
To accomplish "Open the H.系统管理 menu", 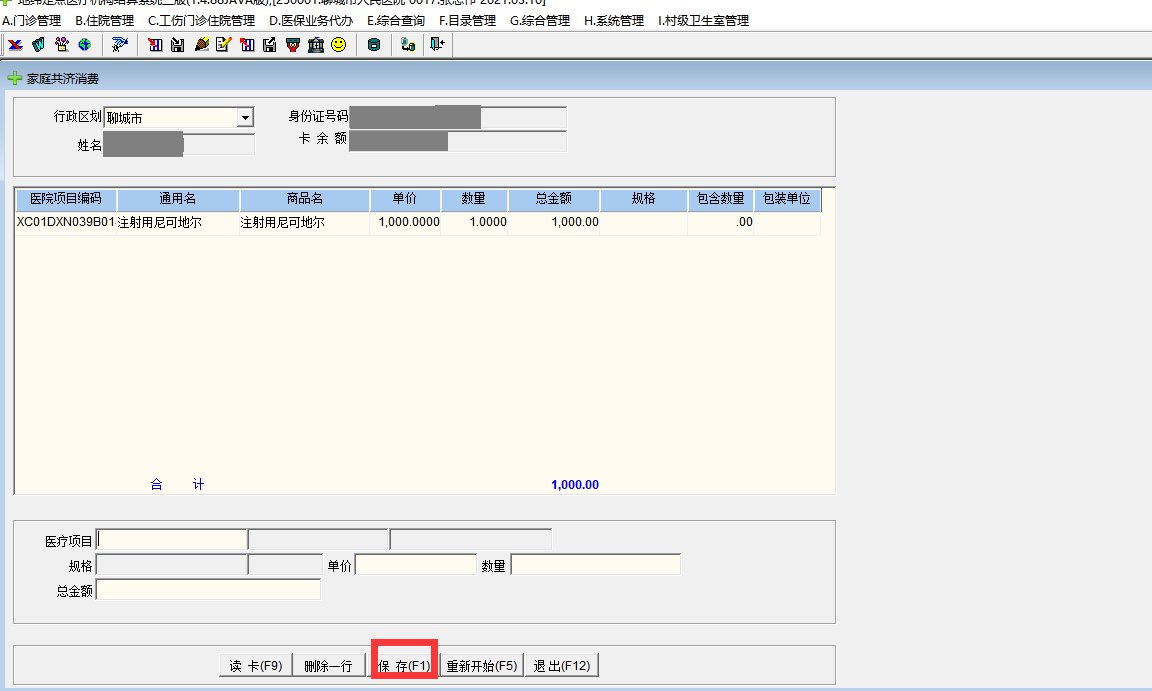I will (613, 21).
